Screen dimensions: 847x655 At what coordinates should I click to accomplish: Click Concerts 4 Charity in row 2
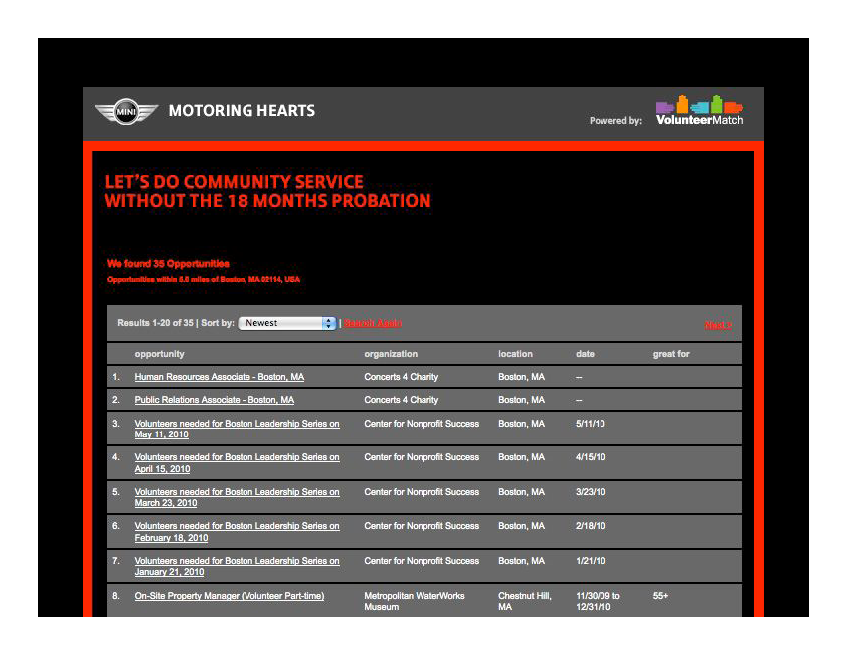(401, 400)
